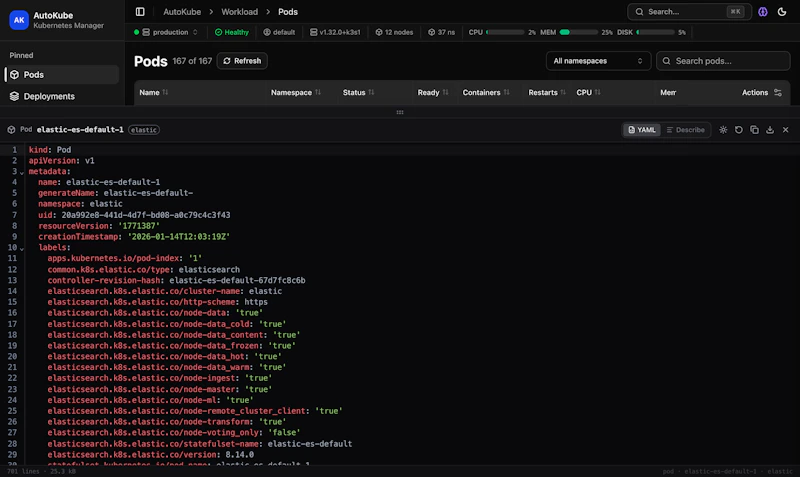
Task: Click the http-scheme https value
Action: [256, 302]
